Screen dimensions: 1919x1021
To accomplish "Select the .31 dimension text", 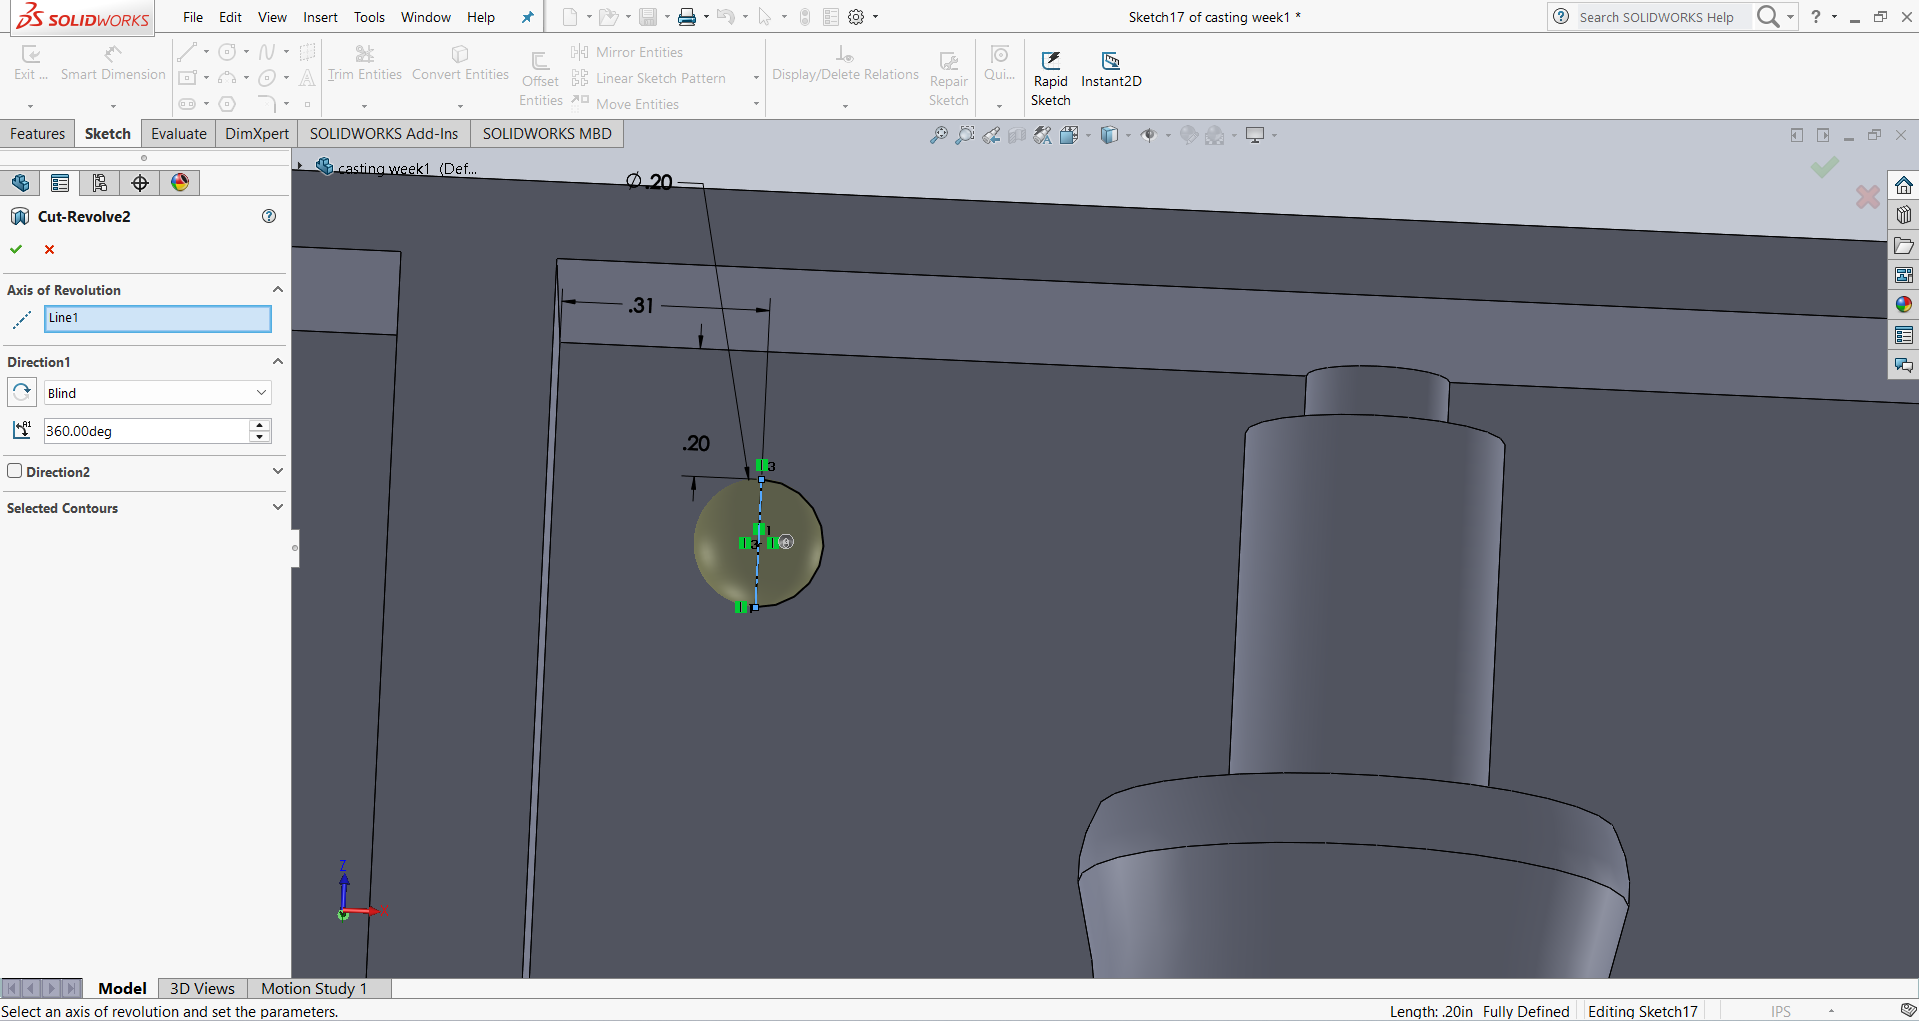I will click(x=641, y=305).
